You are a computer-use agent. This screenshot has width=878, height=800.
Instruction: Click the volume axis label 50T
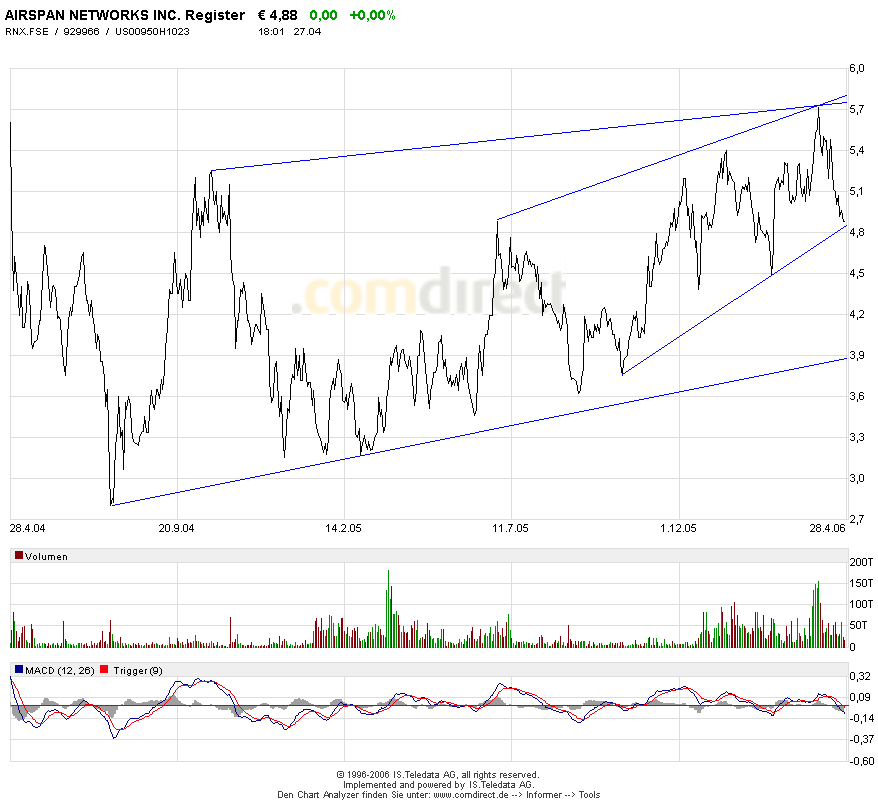[x=861, y=625]
